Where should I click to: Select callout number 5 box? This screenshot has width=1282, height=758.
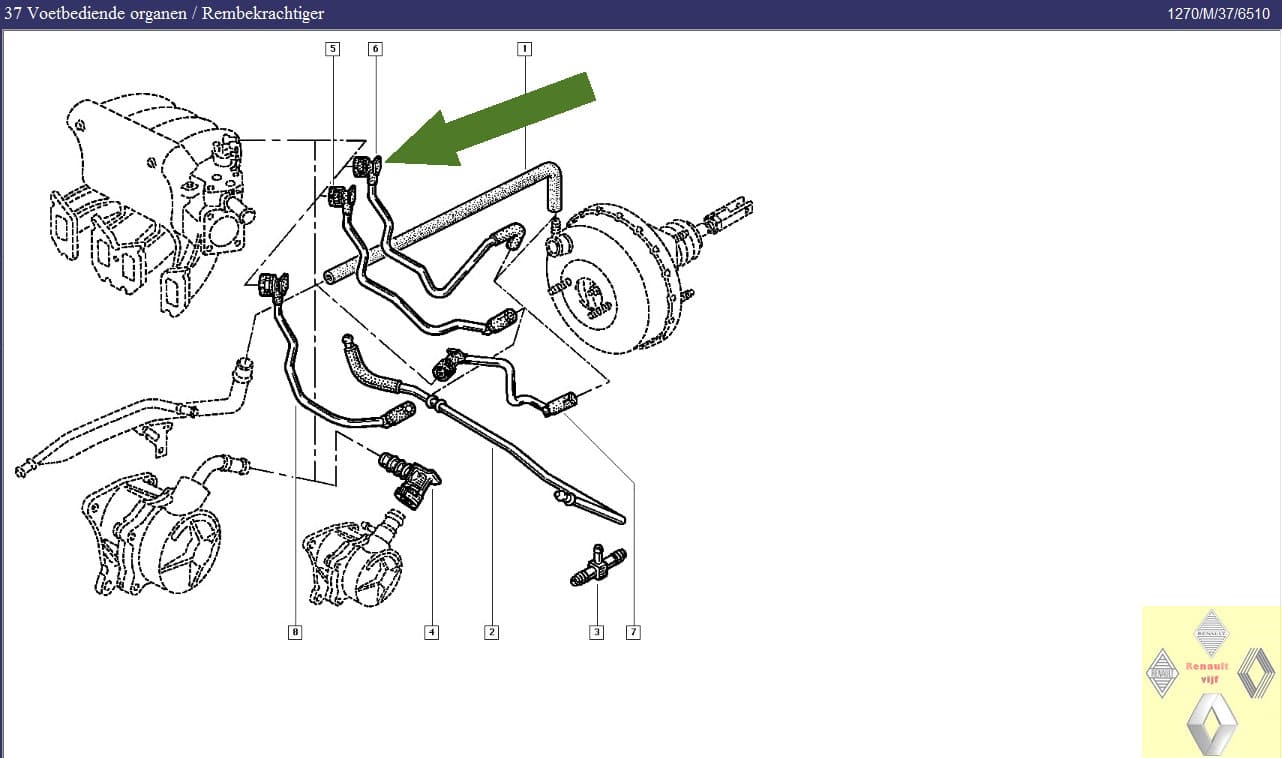pos(332,48)
